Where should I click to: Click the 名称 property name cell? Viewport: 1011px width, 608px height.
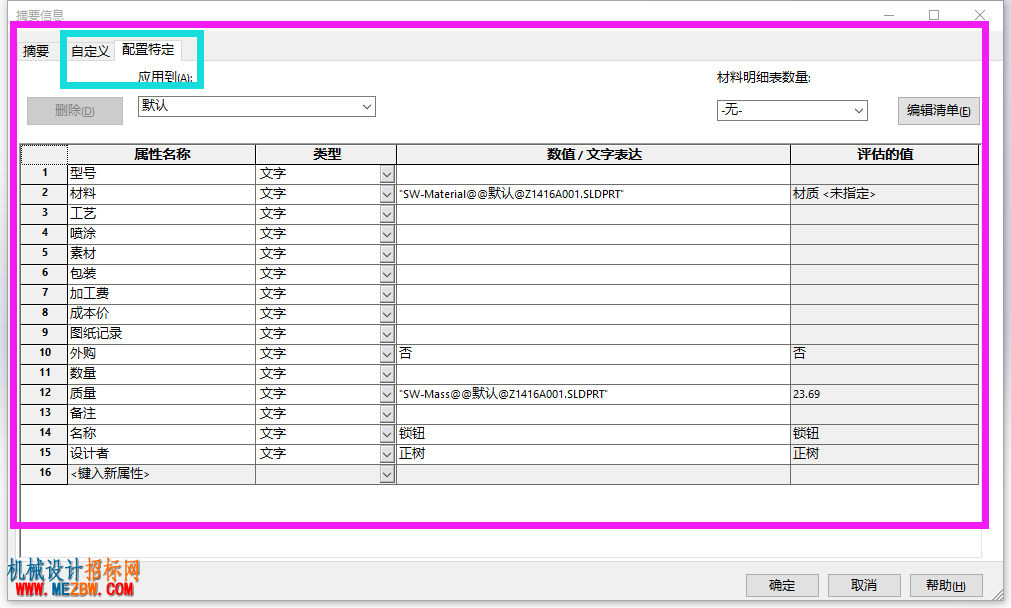coord(161,434)
